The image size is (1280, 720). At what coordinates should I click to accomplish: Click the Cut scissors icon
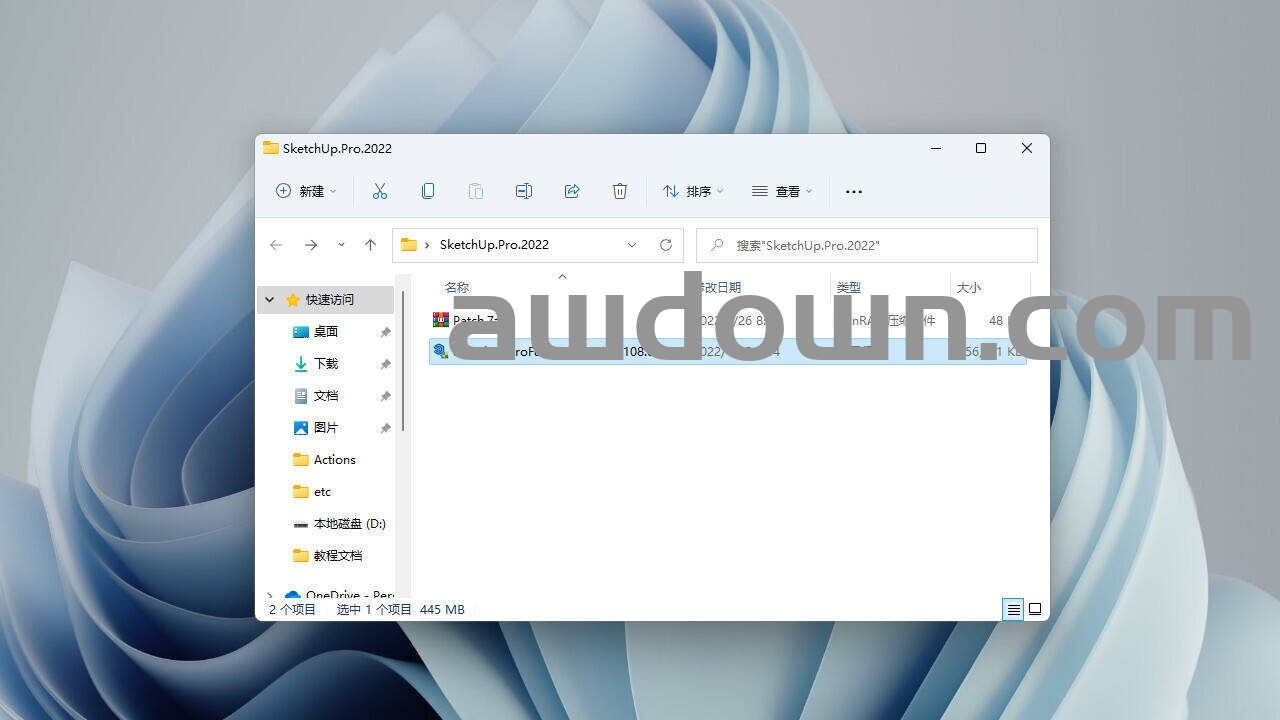[380, 191]
